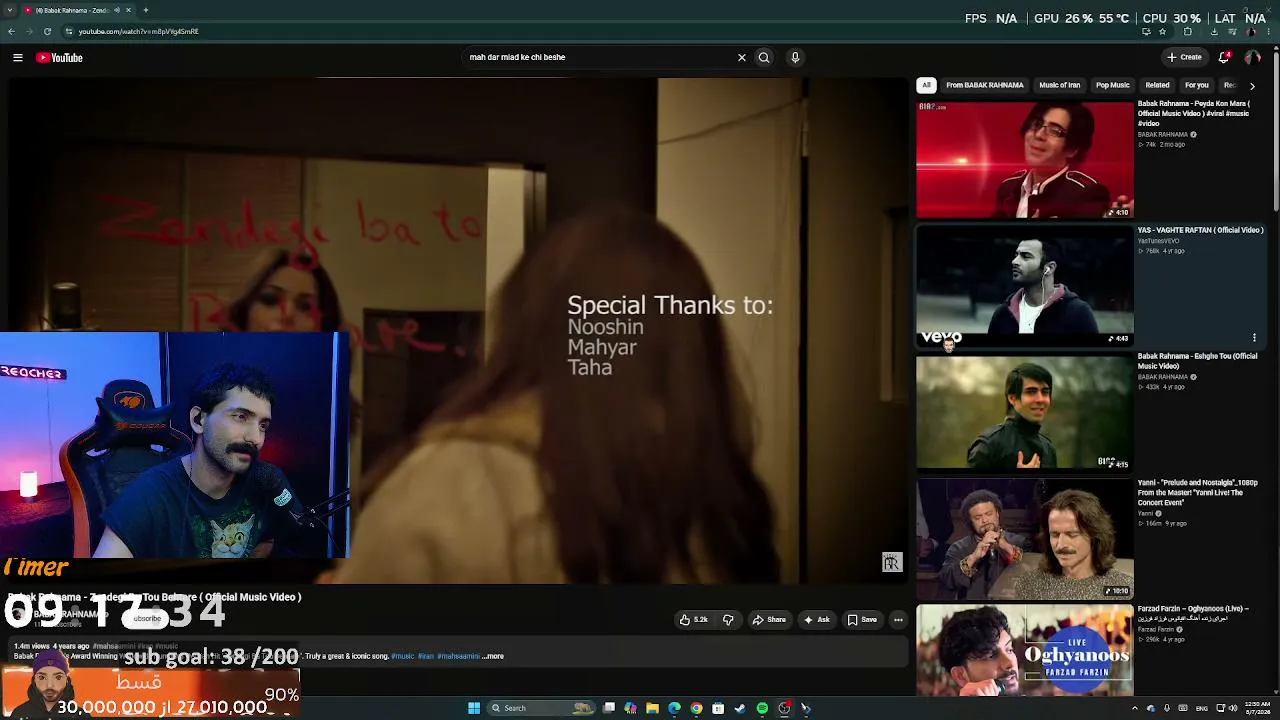Open the Yanni Prelude and Nostalgia thumbnail
Screen dimensions: 1280x720
click(x=1025, y=538)
